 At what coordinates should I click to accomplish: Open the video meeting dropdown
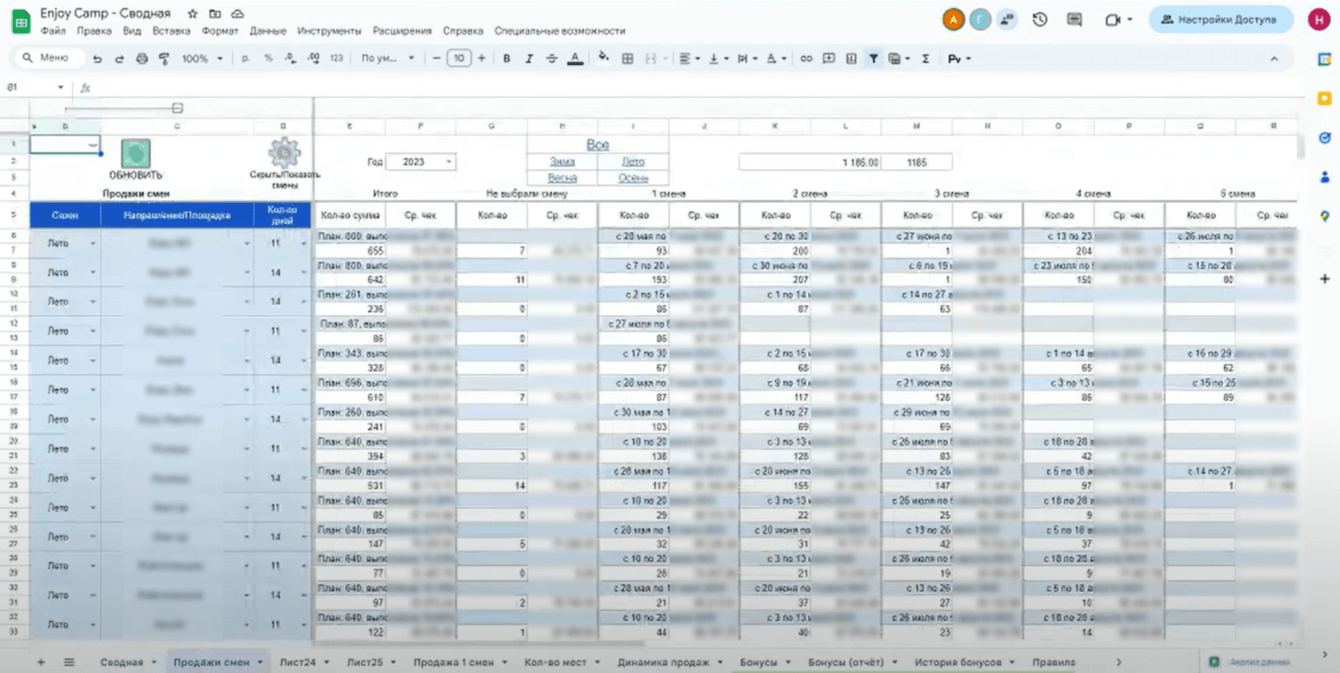click(x=1118, y=19)
